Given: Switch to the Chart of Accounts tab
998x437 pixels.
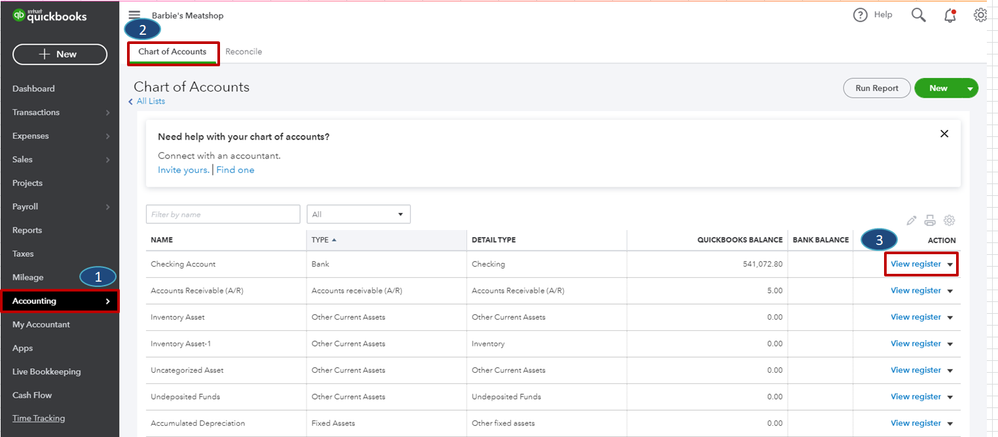Looking at the screenshot, I should pos(172,52).
